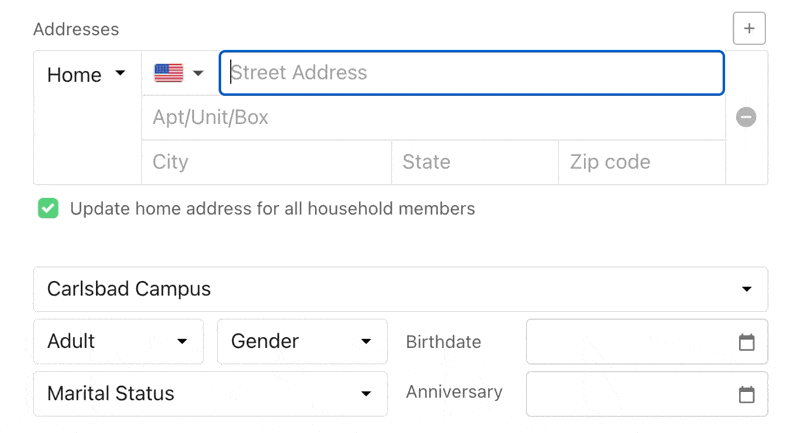
Task: Click the US flag country icon
Action: (x=168, y=73)
